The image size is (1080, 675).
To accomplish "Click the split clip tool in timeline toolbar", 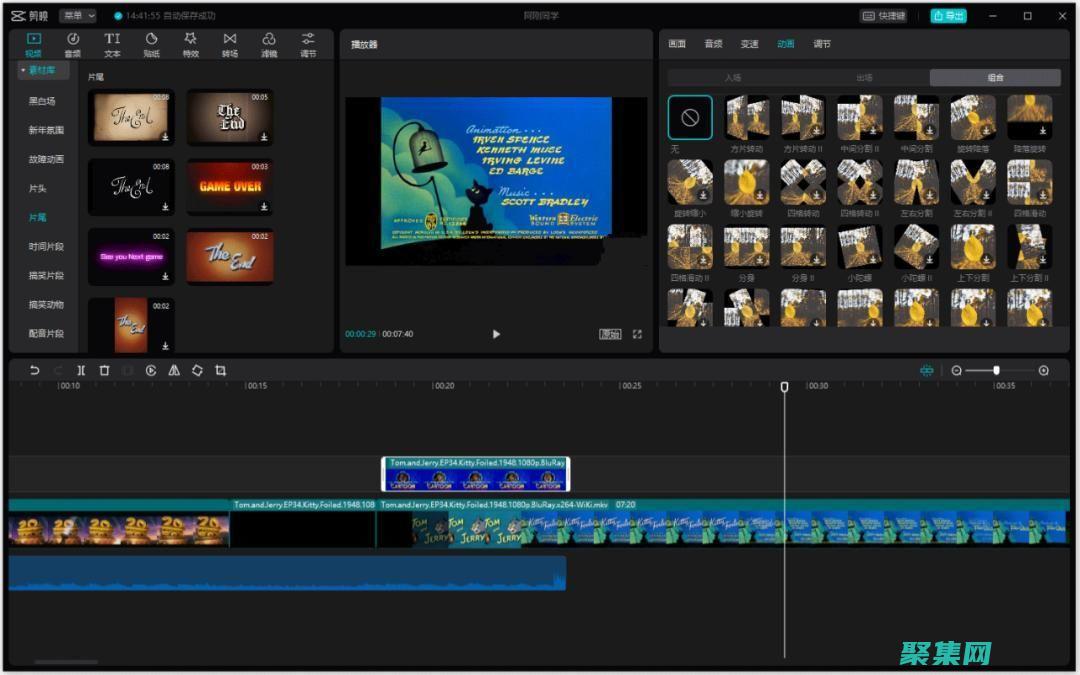I will click(x=81, y=370).
